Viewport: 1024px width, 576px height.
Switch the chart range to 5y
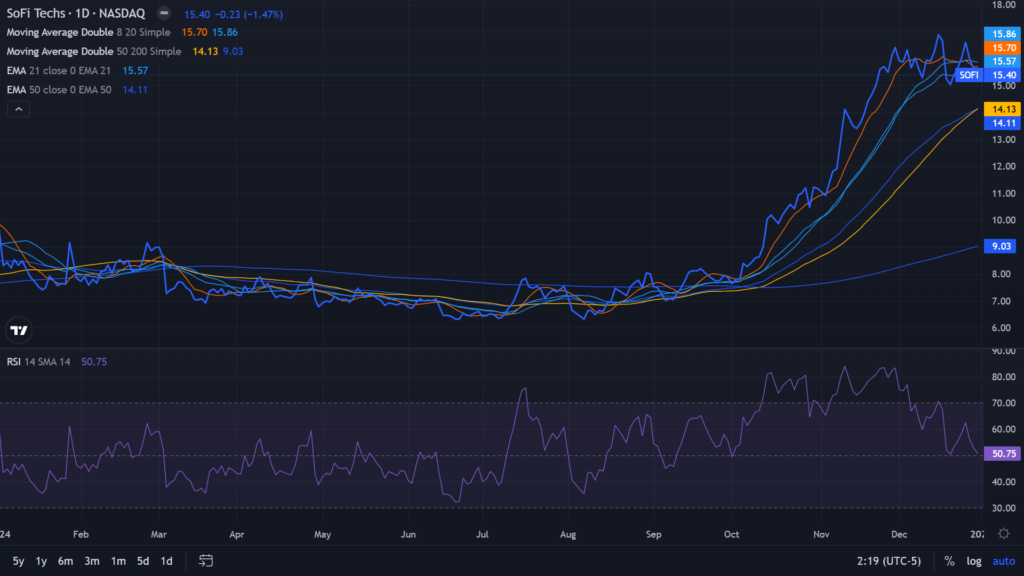point(18,561)
